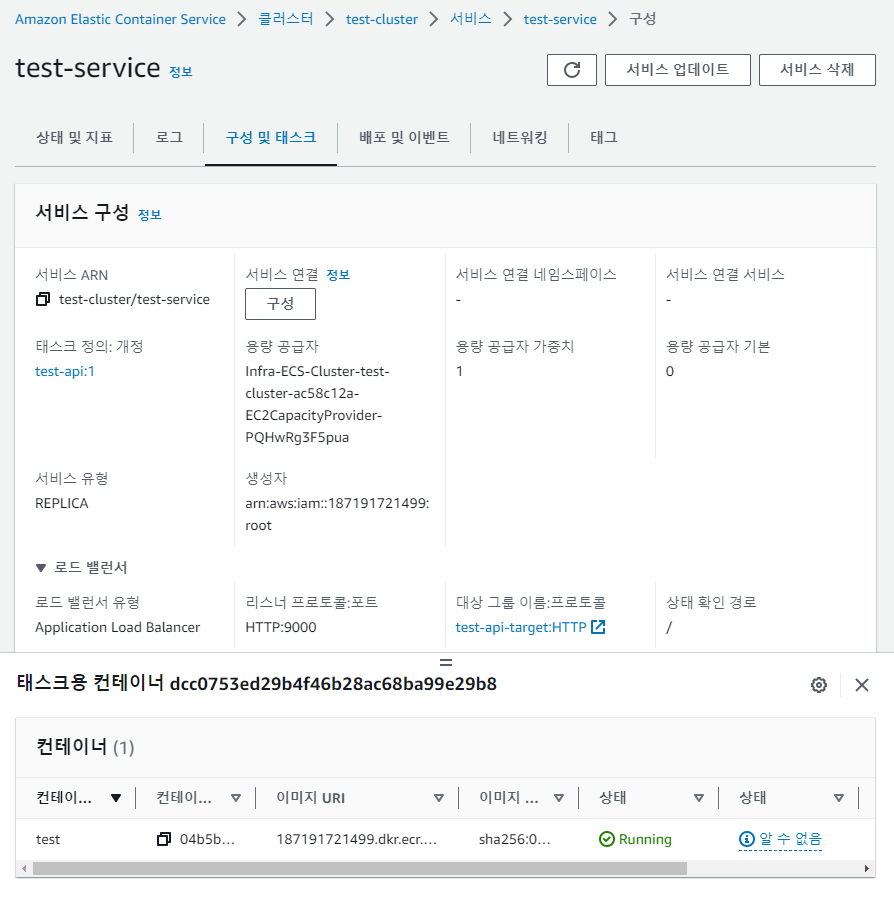Image resolution: width=894 pixels, height=922 pixels.
Task: Sort by first 컨테이이... column arrow
Action: pyautogui.click(x=116, y=798)
